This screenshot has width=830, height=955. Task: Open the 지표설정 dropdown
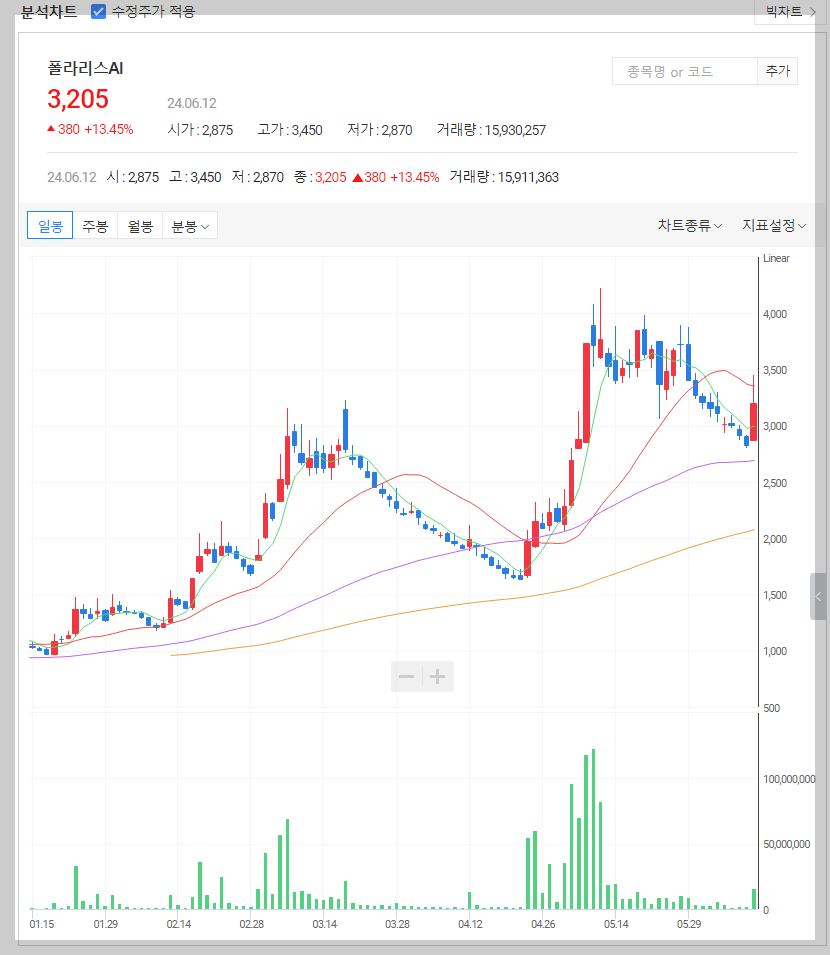click(x=774, y=226)
